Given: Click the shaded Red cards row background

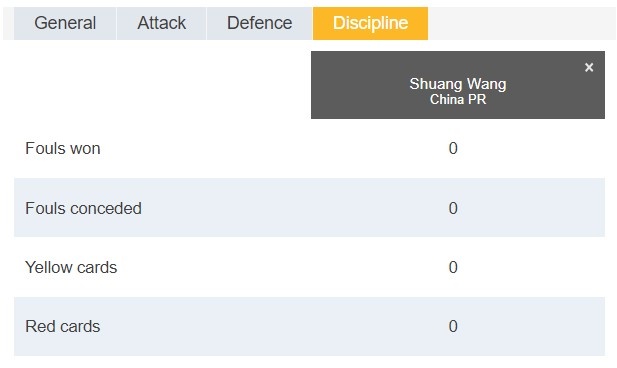Looking at the screenshot, I should [309, 326].
